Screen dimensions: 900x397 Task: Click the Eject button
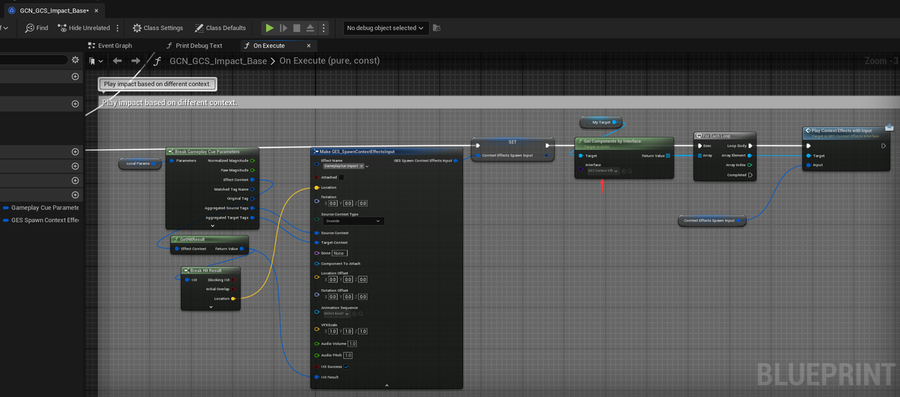[310, 28]
